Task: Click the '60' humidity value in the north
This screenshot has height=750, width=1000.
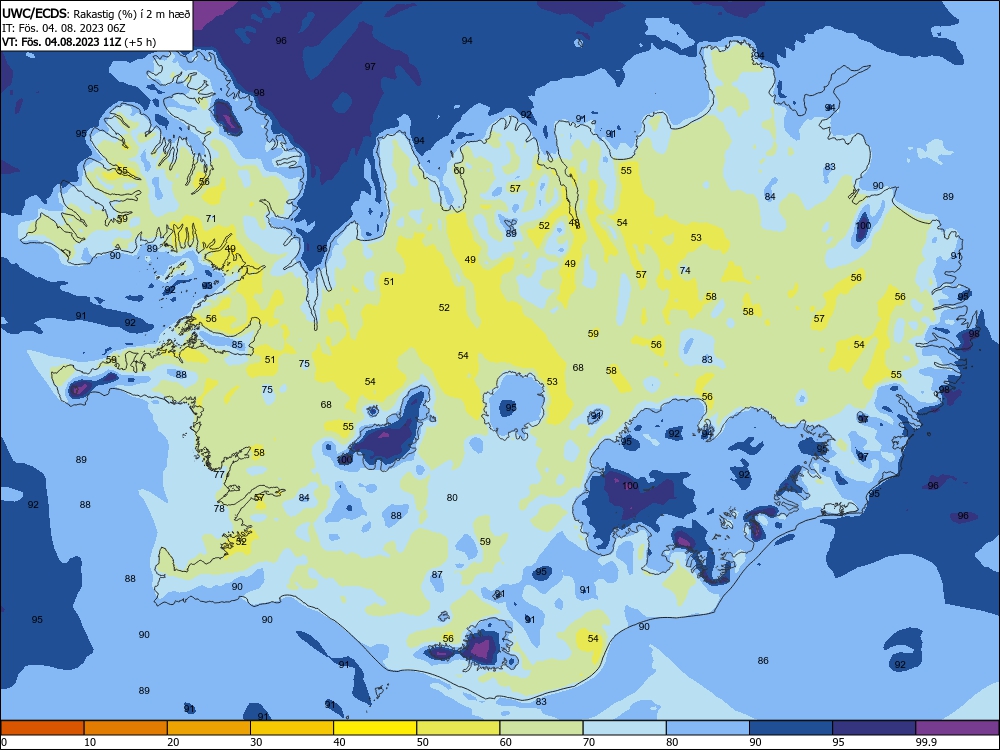Action: point(459,170)
